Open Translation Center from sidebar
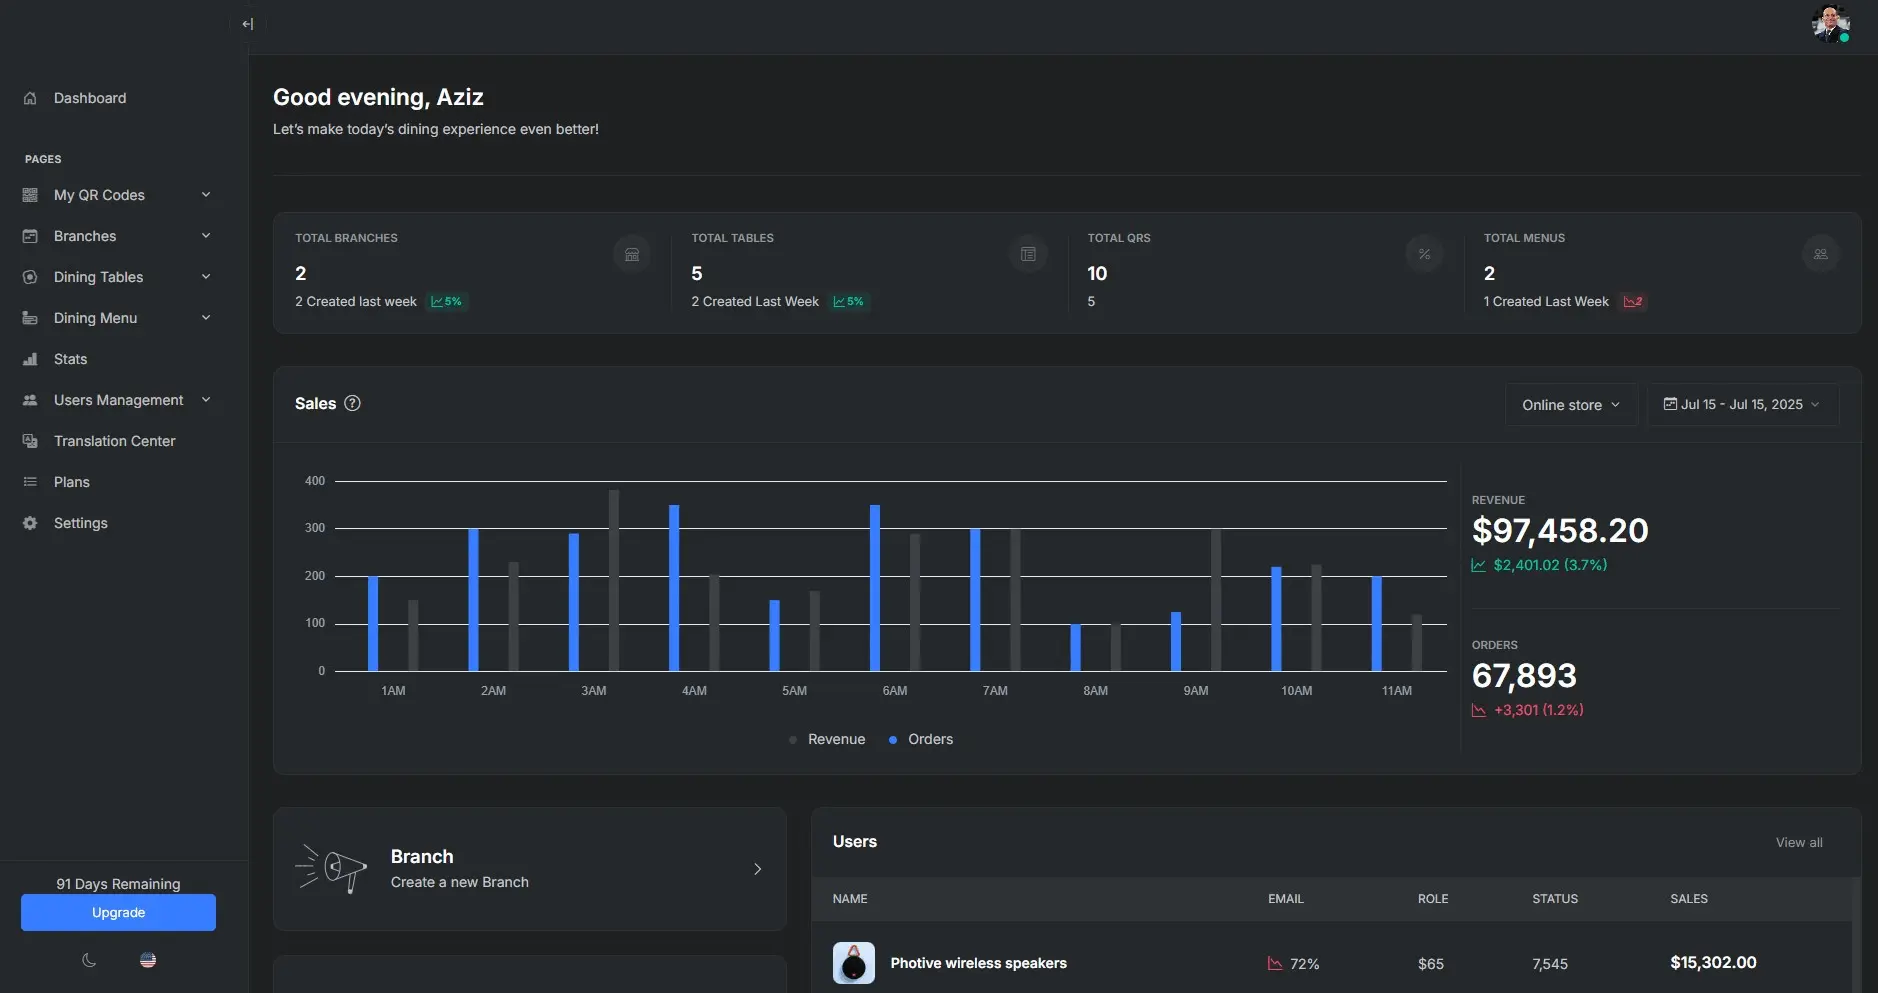The width and height of the screenshot is (1887, 1001). point(114,441)
